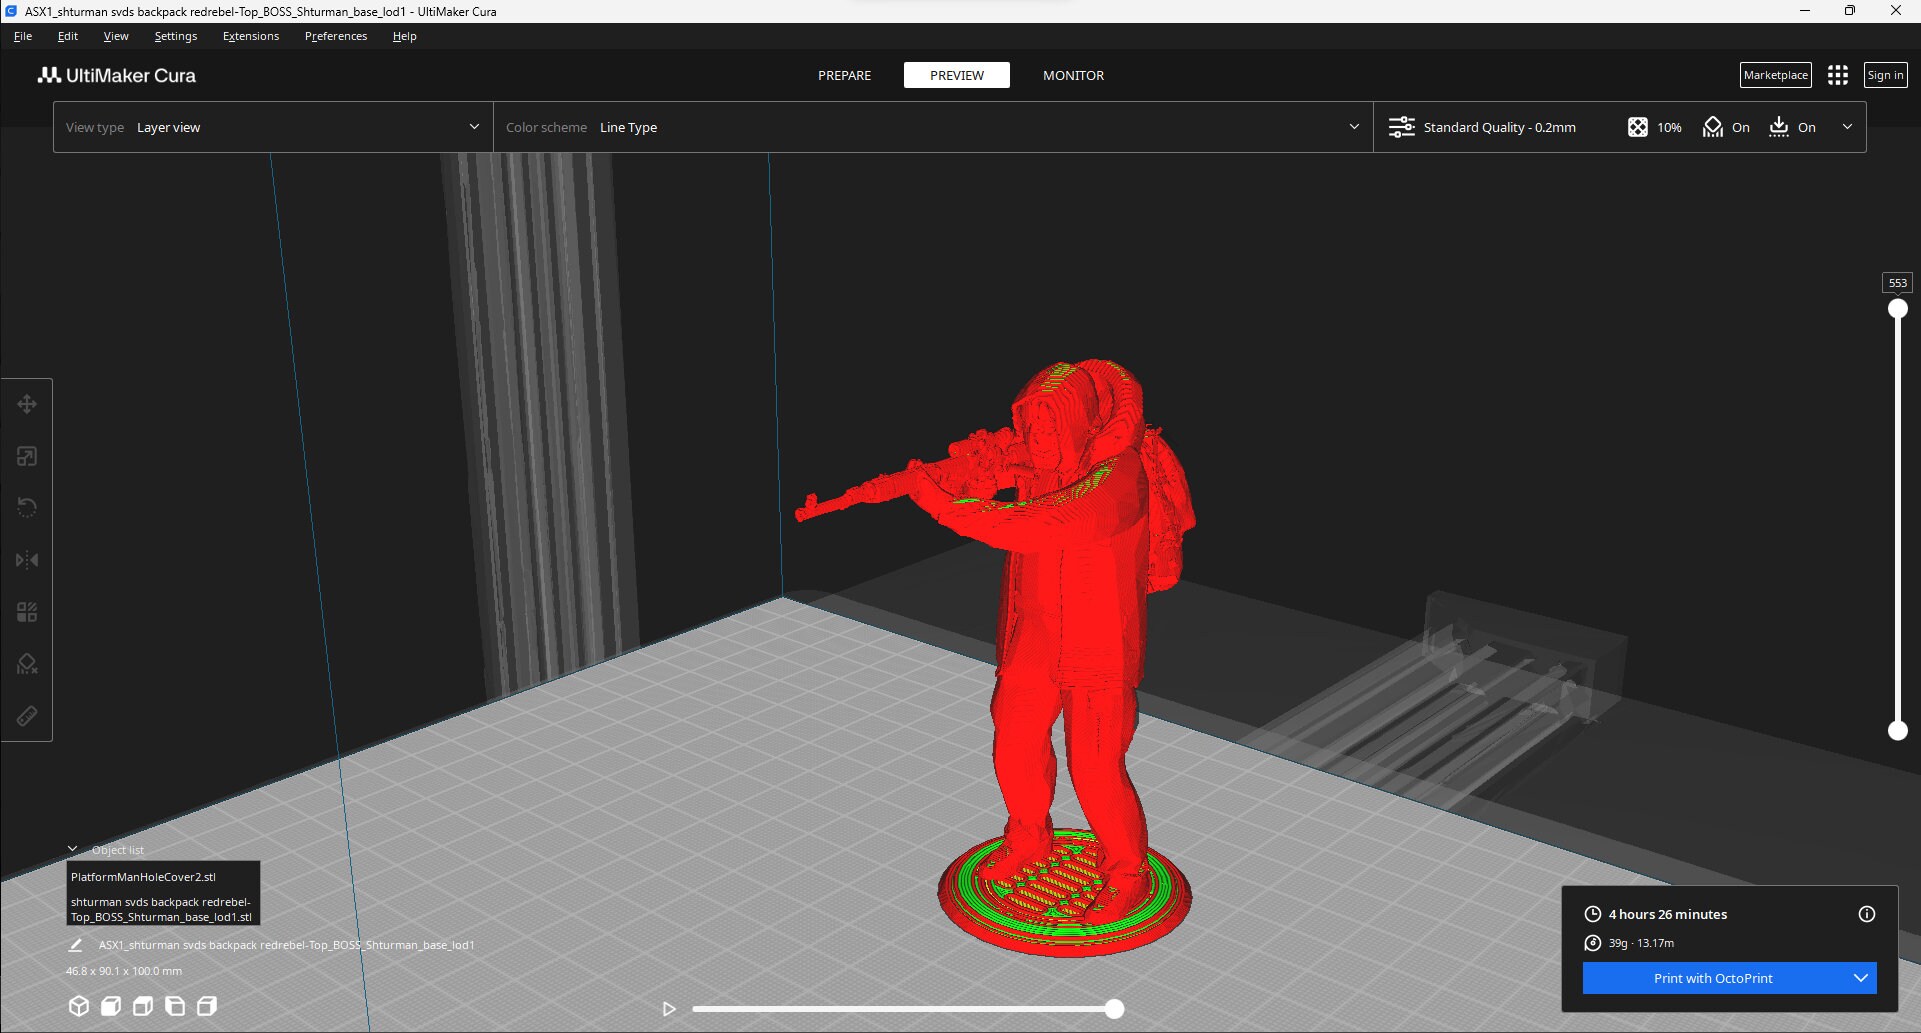Click the Marketplace button
The width and height of the screenshot is (1921, 1033).
click(x=1775, y=75)
